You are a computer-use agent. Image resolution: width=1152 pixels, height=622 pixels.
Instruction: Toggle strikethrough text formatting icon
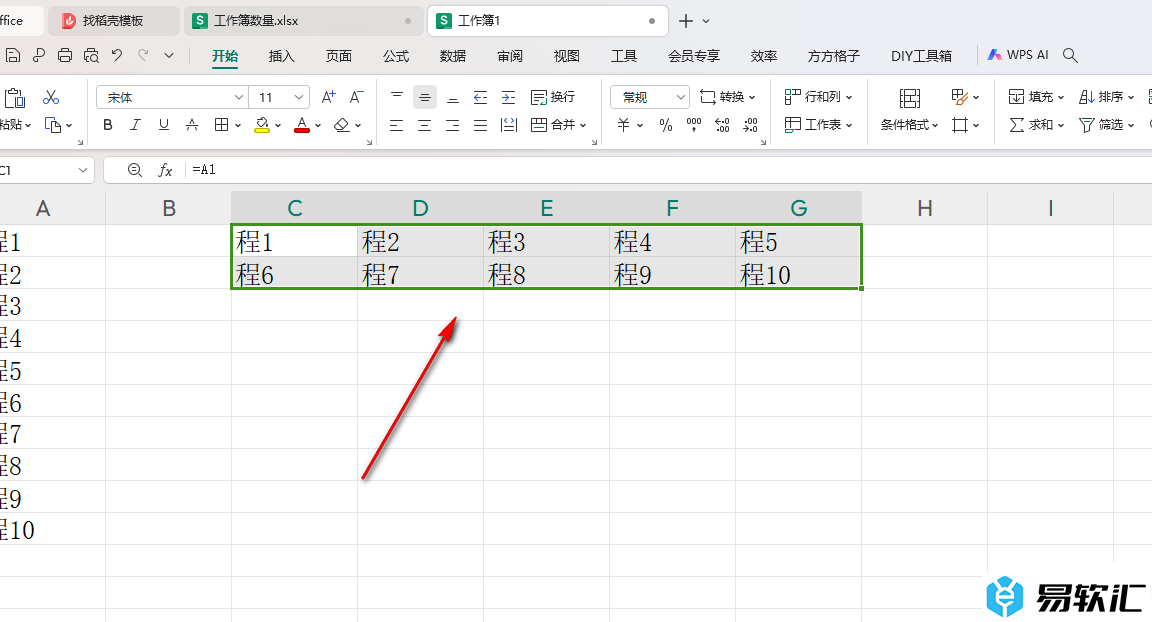coord(192,125)
